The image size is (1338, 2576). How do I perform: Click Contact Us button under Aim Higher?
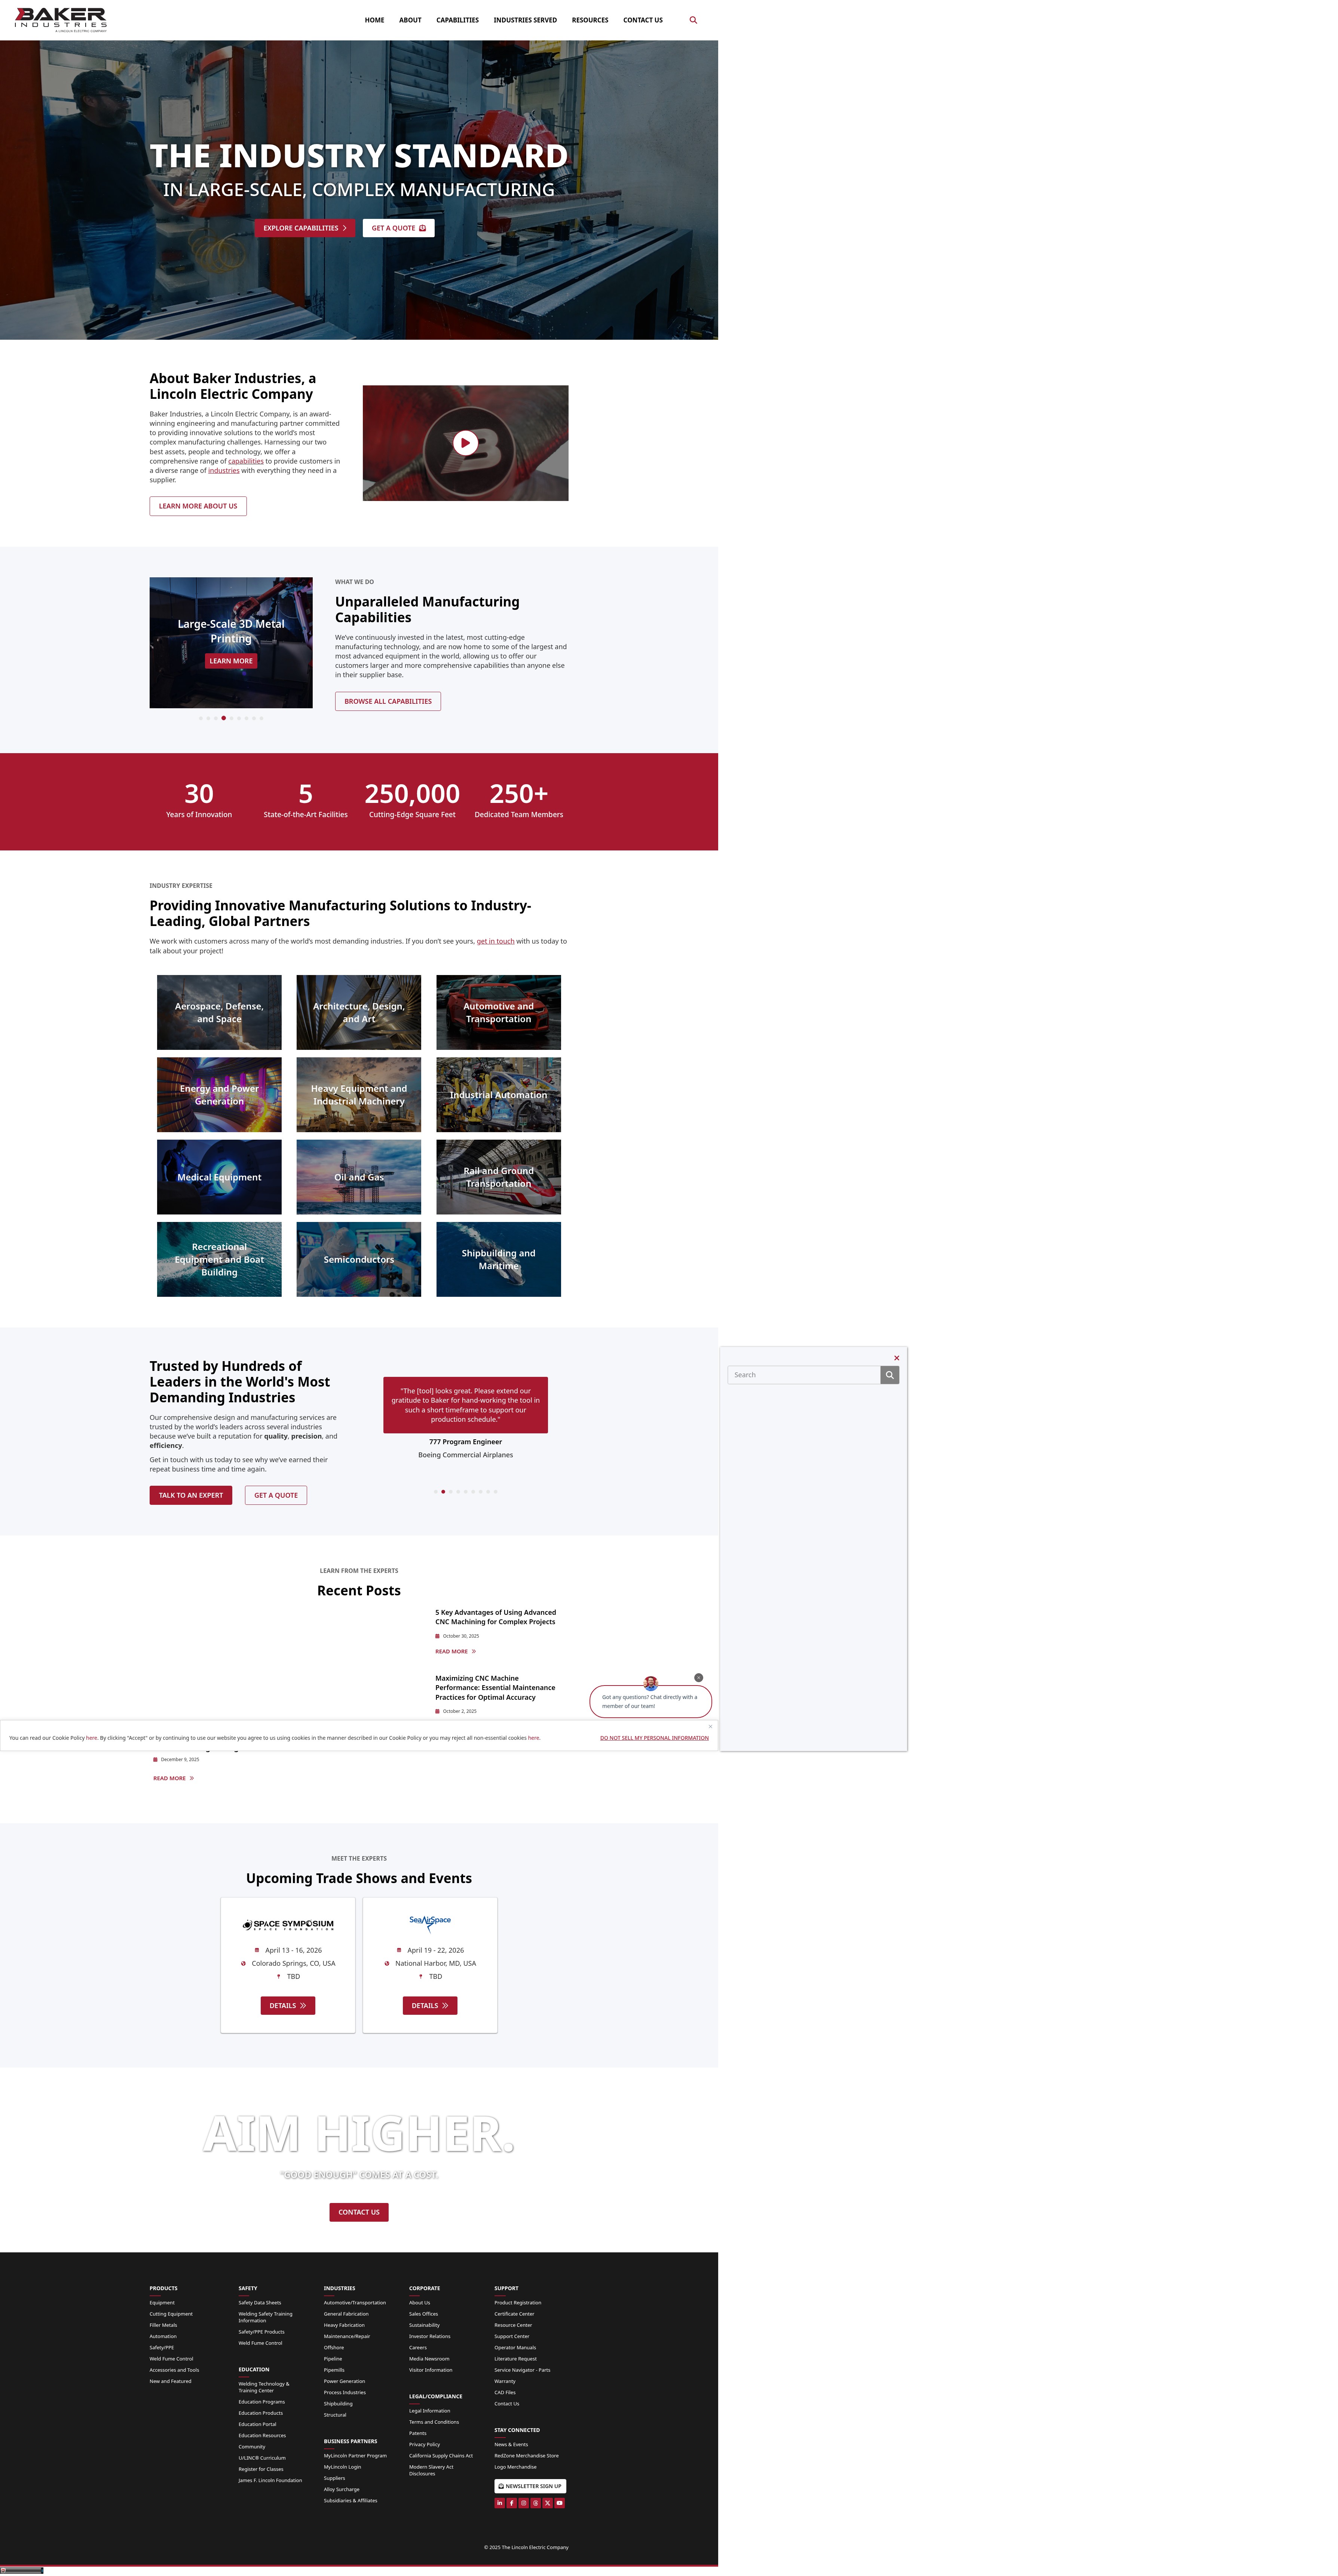coord(359,2212)
